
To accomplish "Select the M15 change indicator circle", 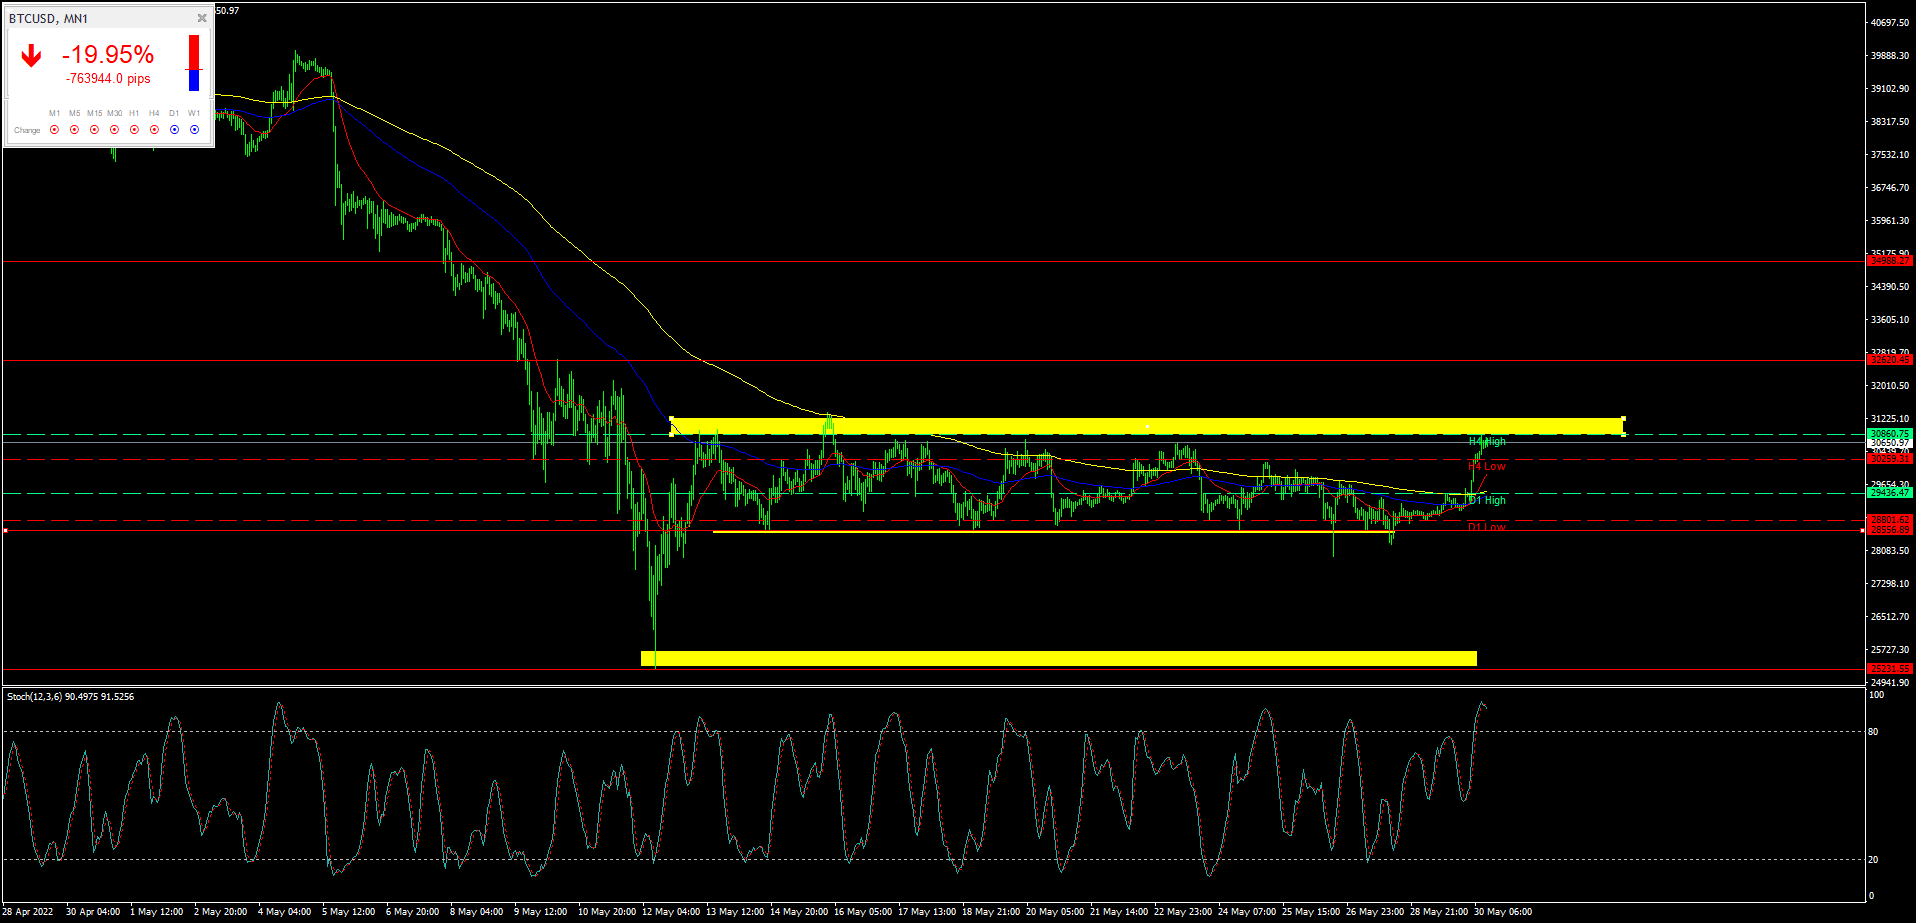I will click(x=94, y=130).
